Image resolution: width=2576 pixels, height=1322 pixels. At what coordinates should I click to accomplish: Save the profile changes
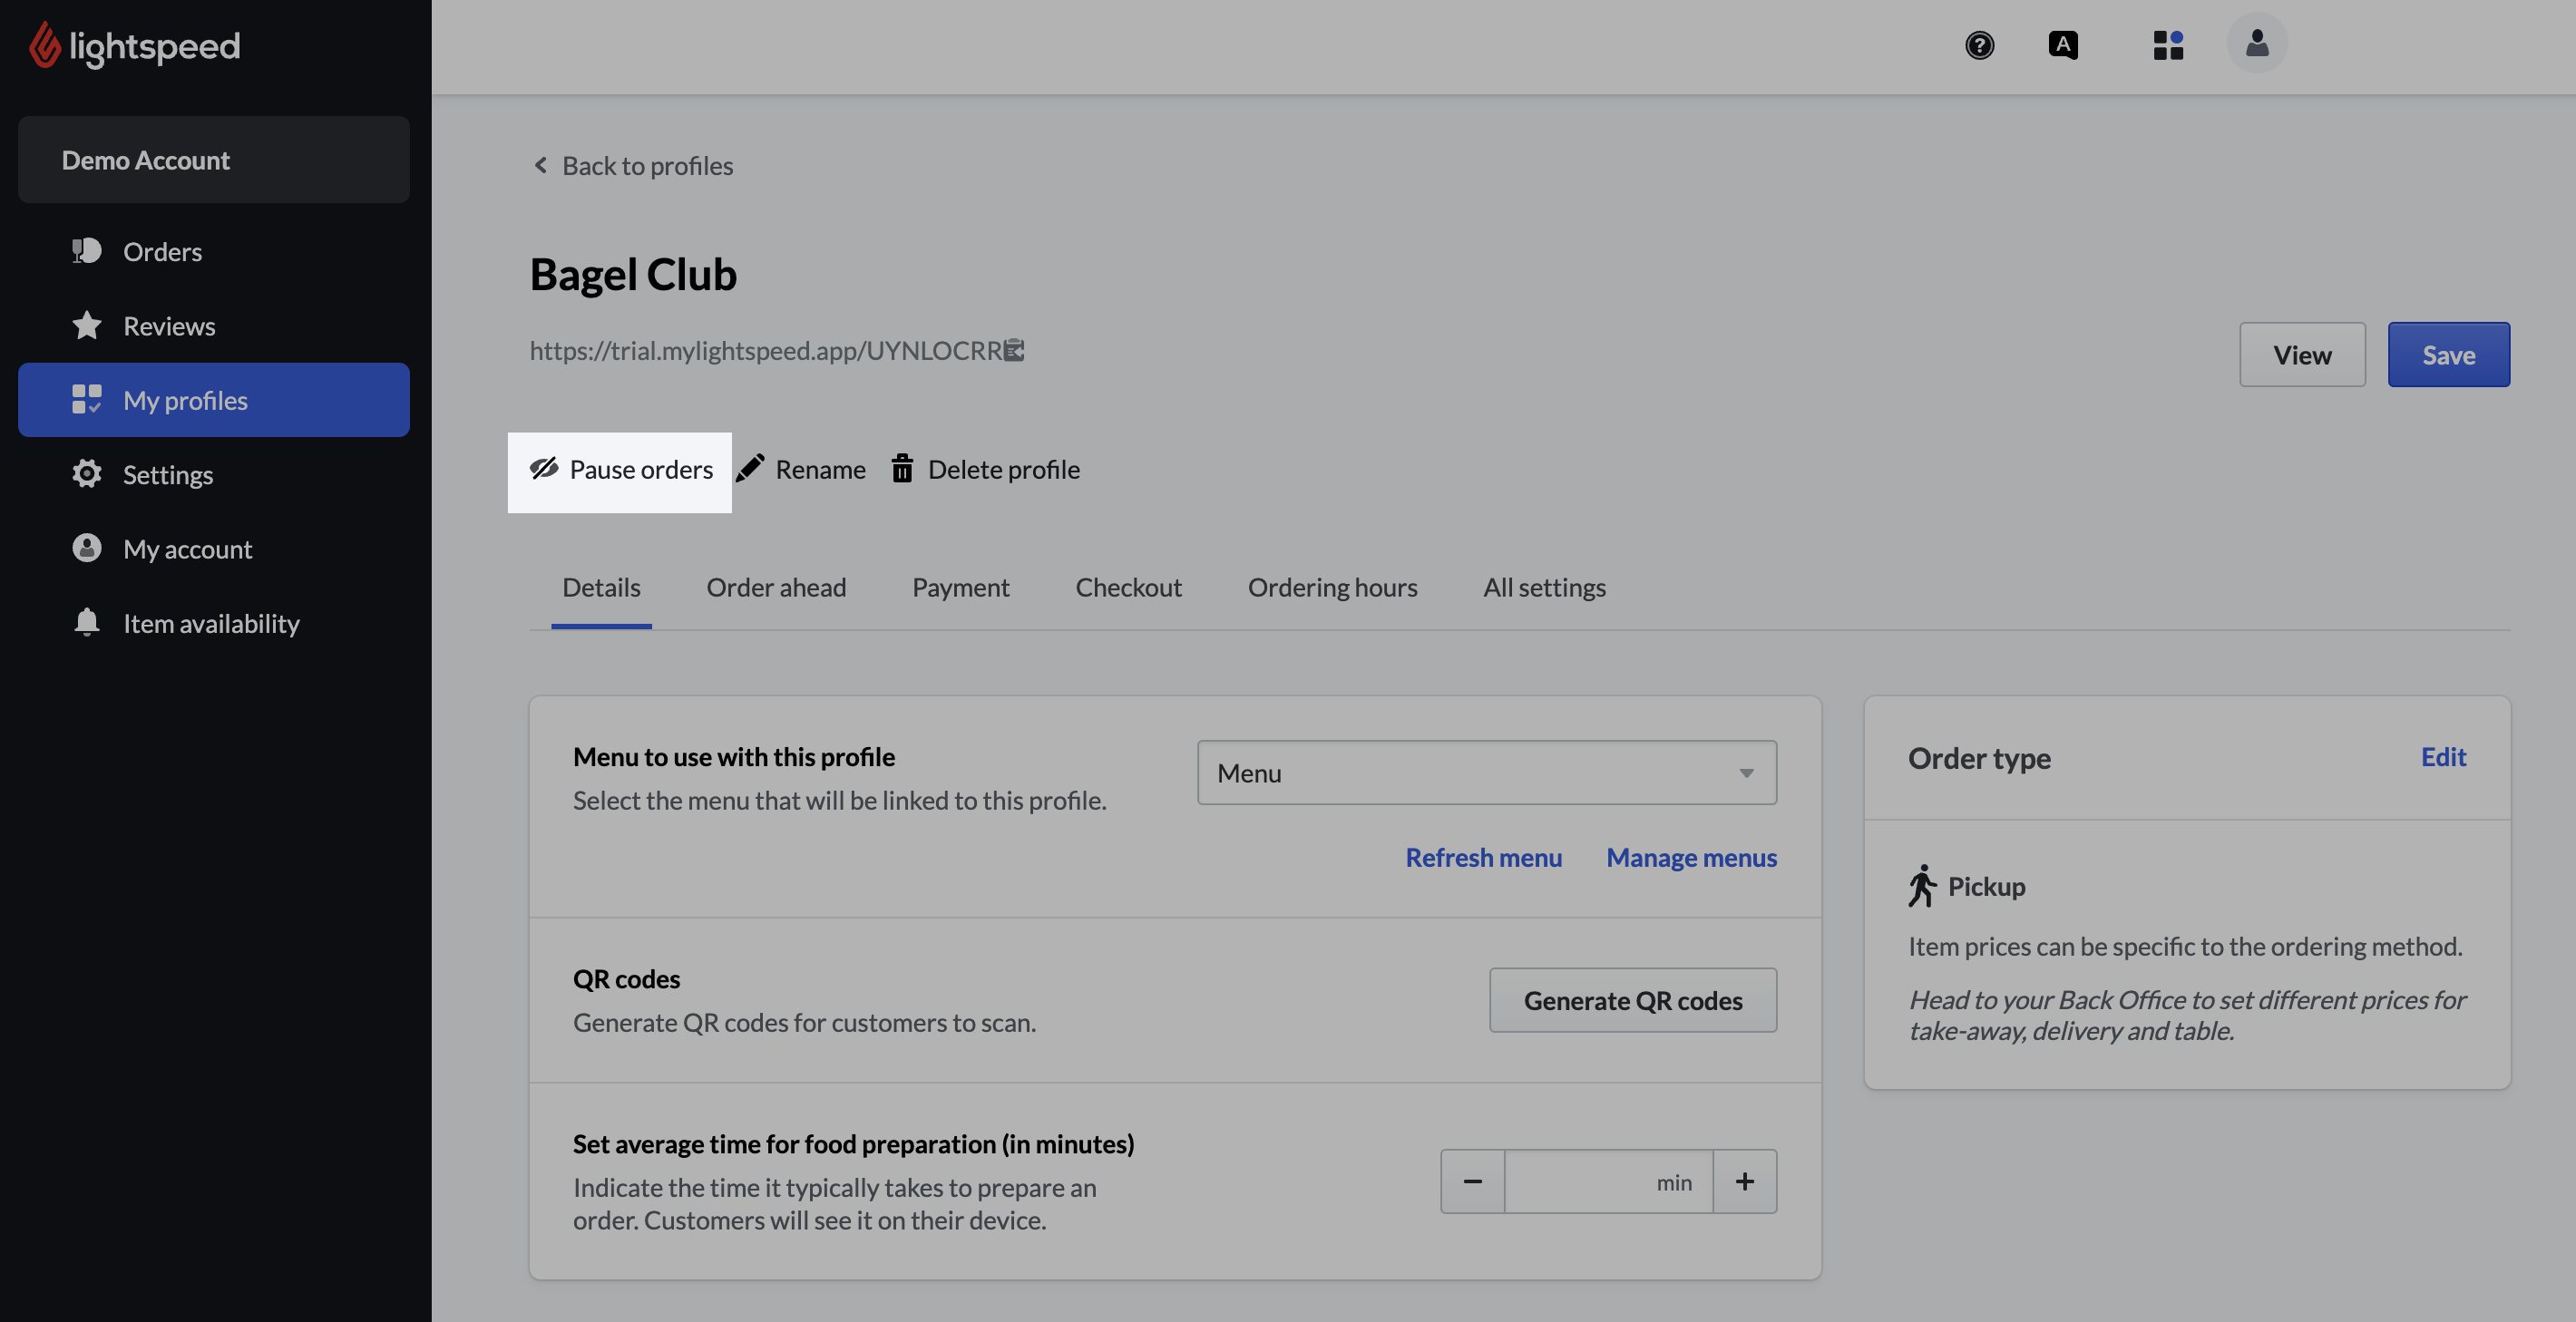(x=2448, y=354)
